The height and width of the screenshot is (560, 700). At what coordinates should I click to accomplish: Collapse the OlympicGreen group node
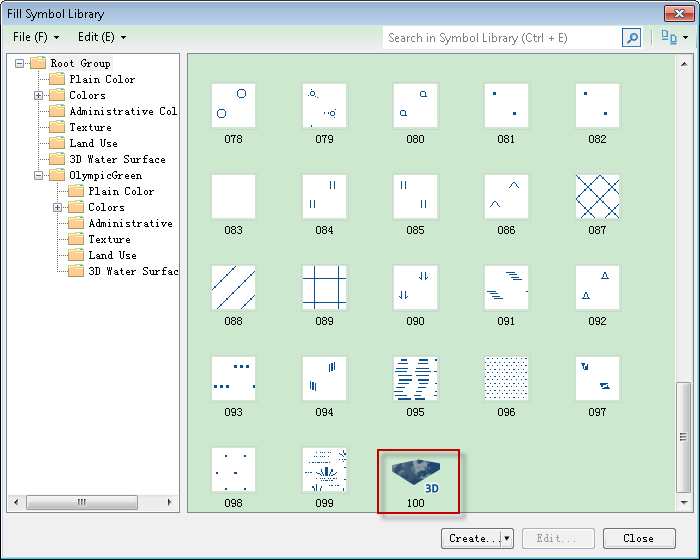point(39,175)
